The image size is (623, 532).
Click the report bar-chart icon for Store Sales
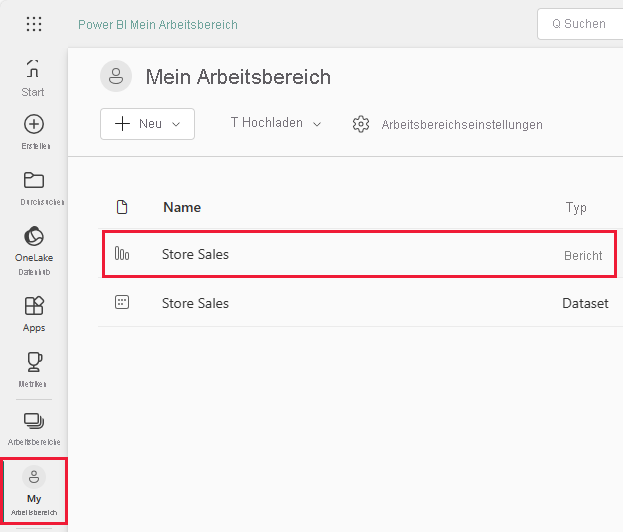(122, 253)
